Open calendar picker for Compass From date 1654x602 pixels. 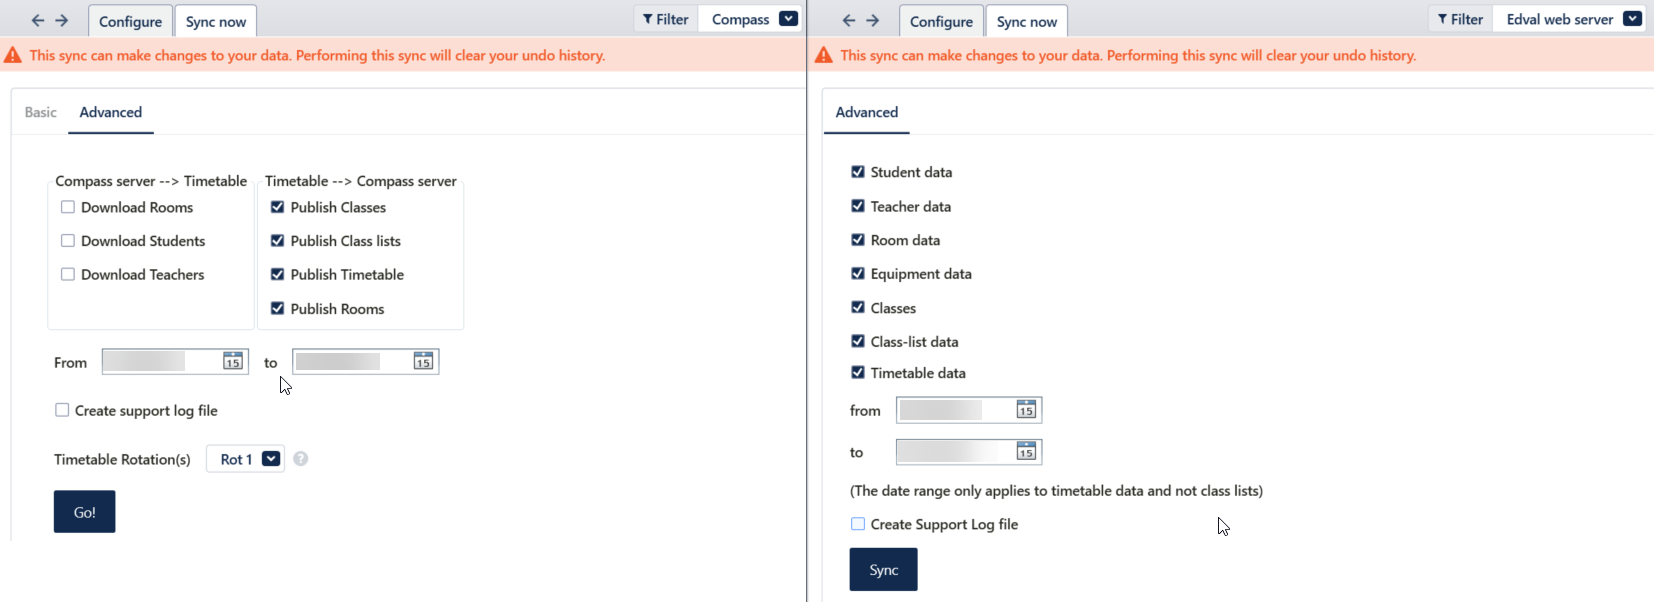click(233, 361)
